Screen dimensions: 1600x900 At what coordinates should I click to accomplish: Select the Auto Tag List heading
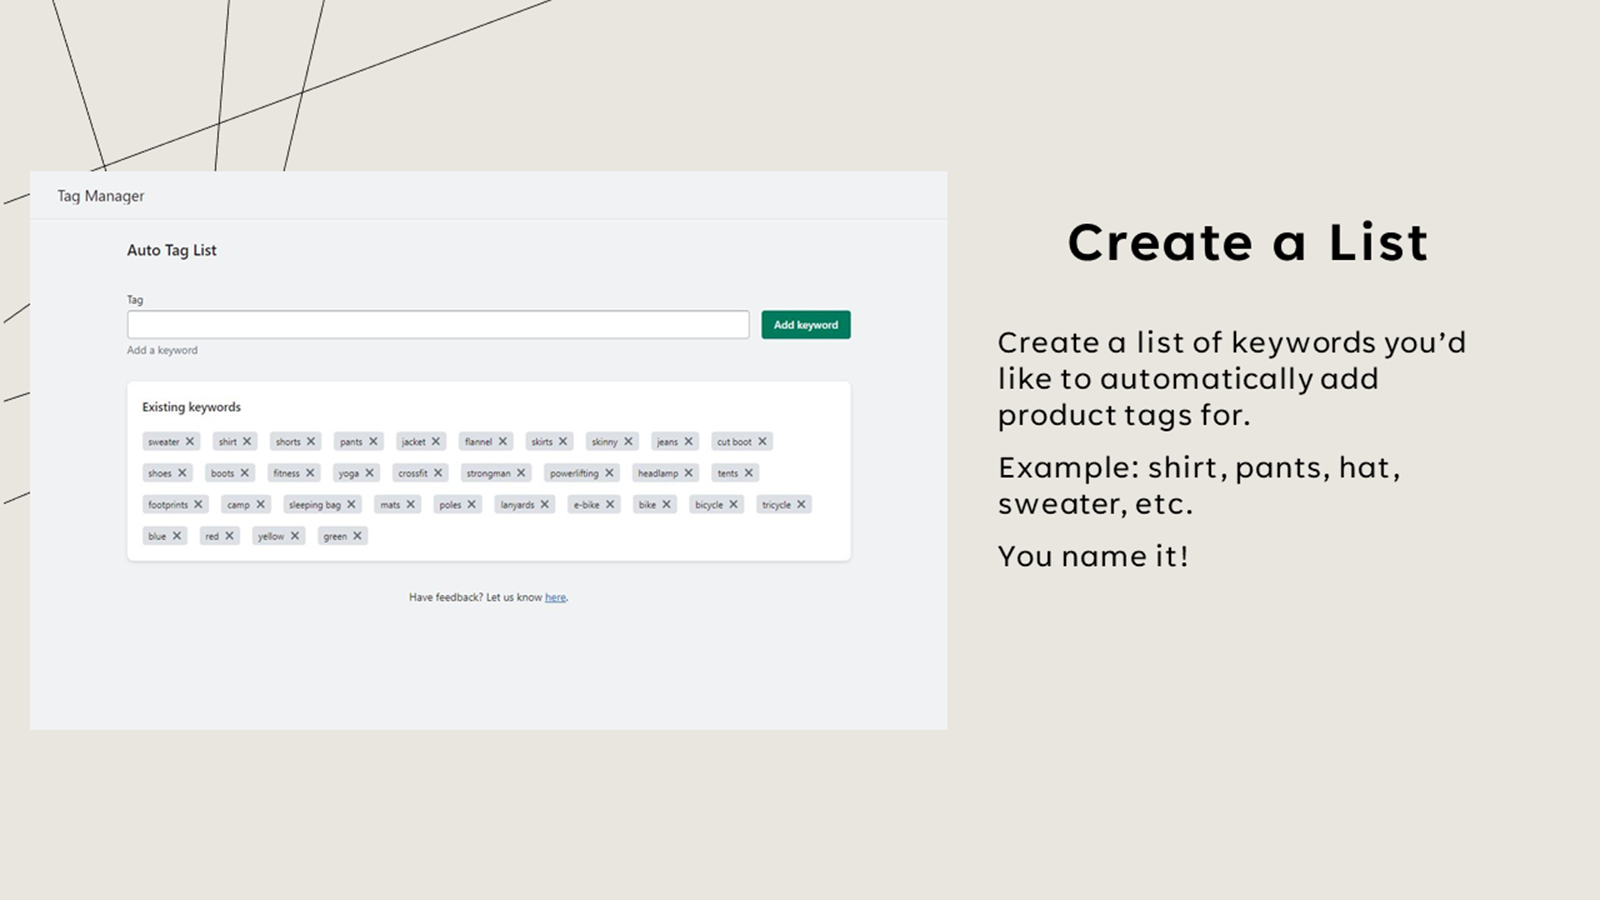[x=172, y=250]
